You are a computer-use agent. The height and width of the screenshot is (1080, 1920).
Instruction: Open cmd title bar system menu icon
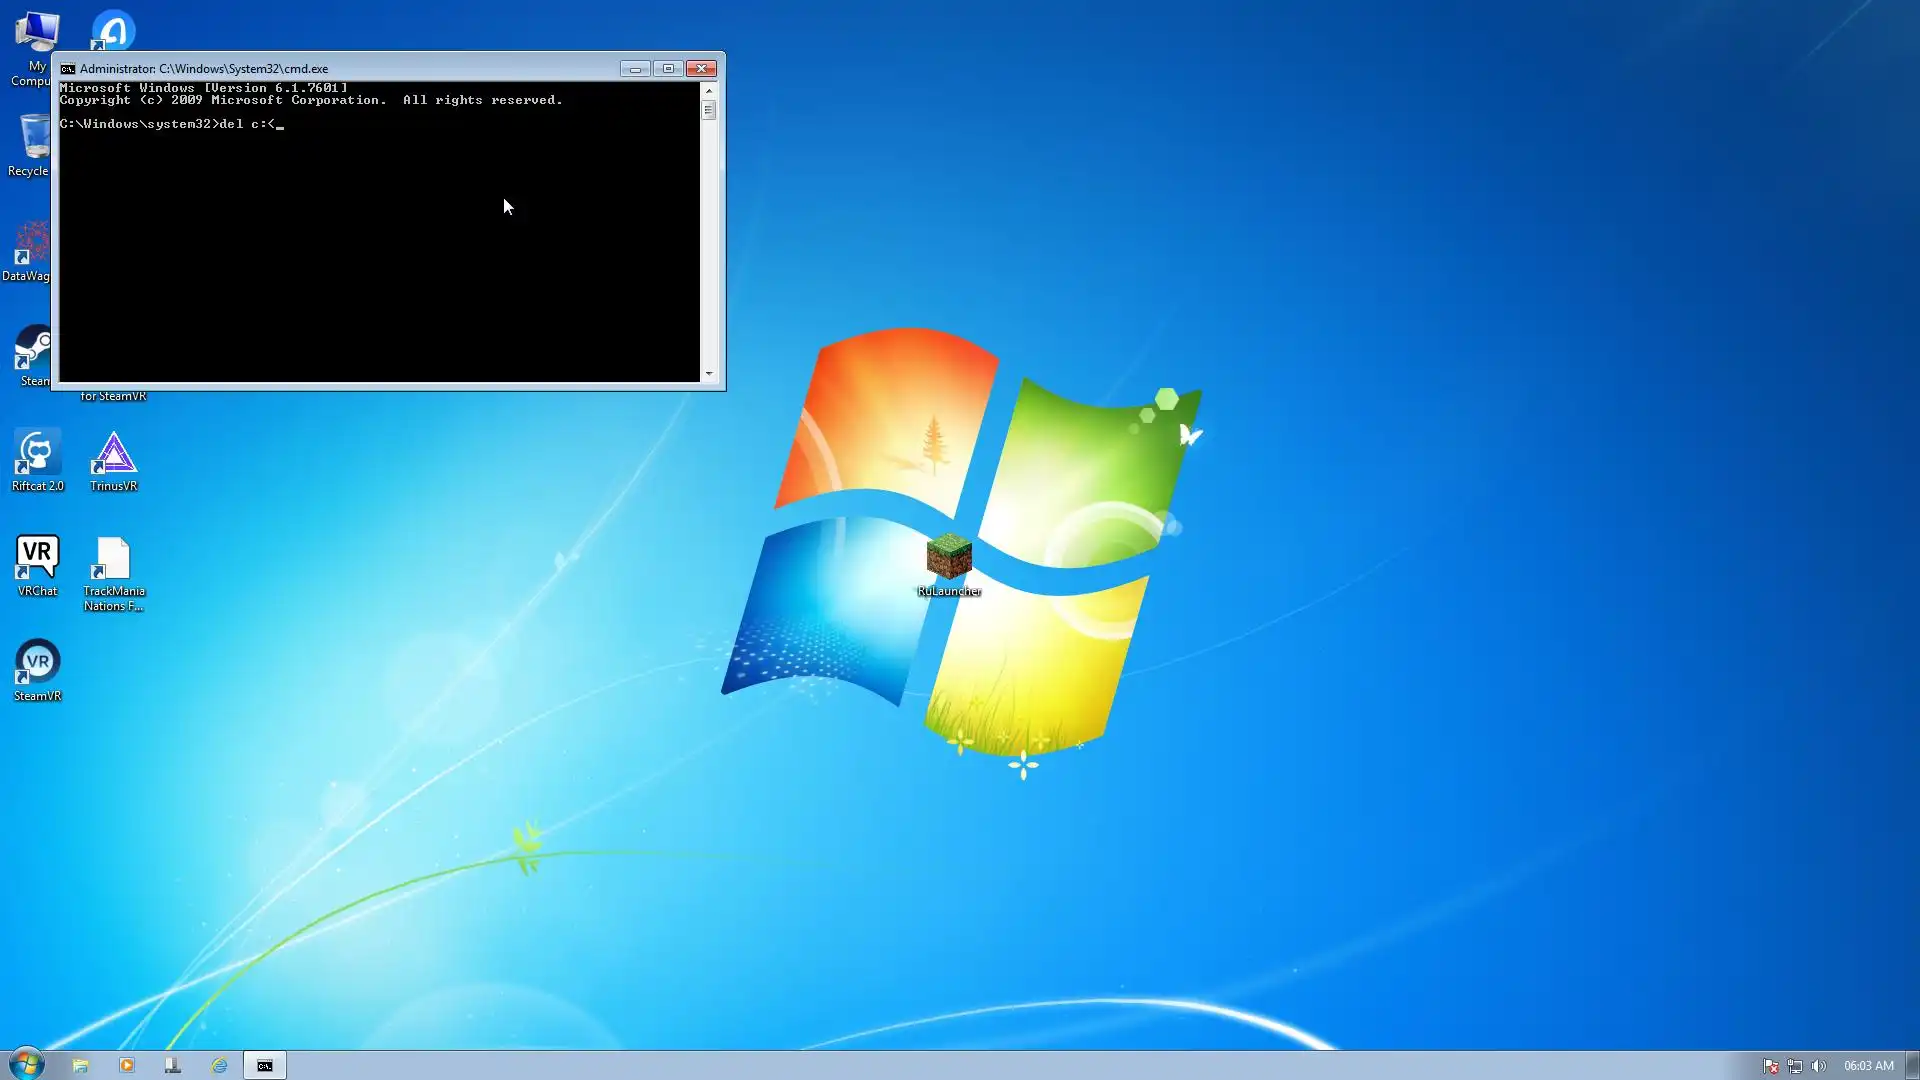pyautogui.click(x=67, y=69)
